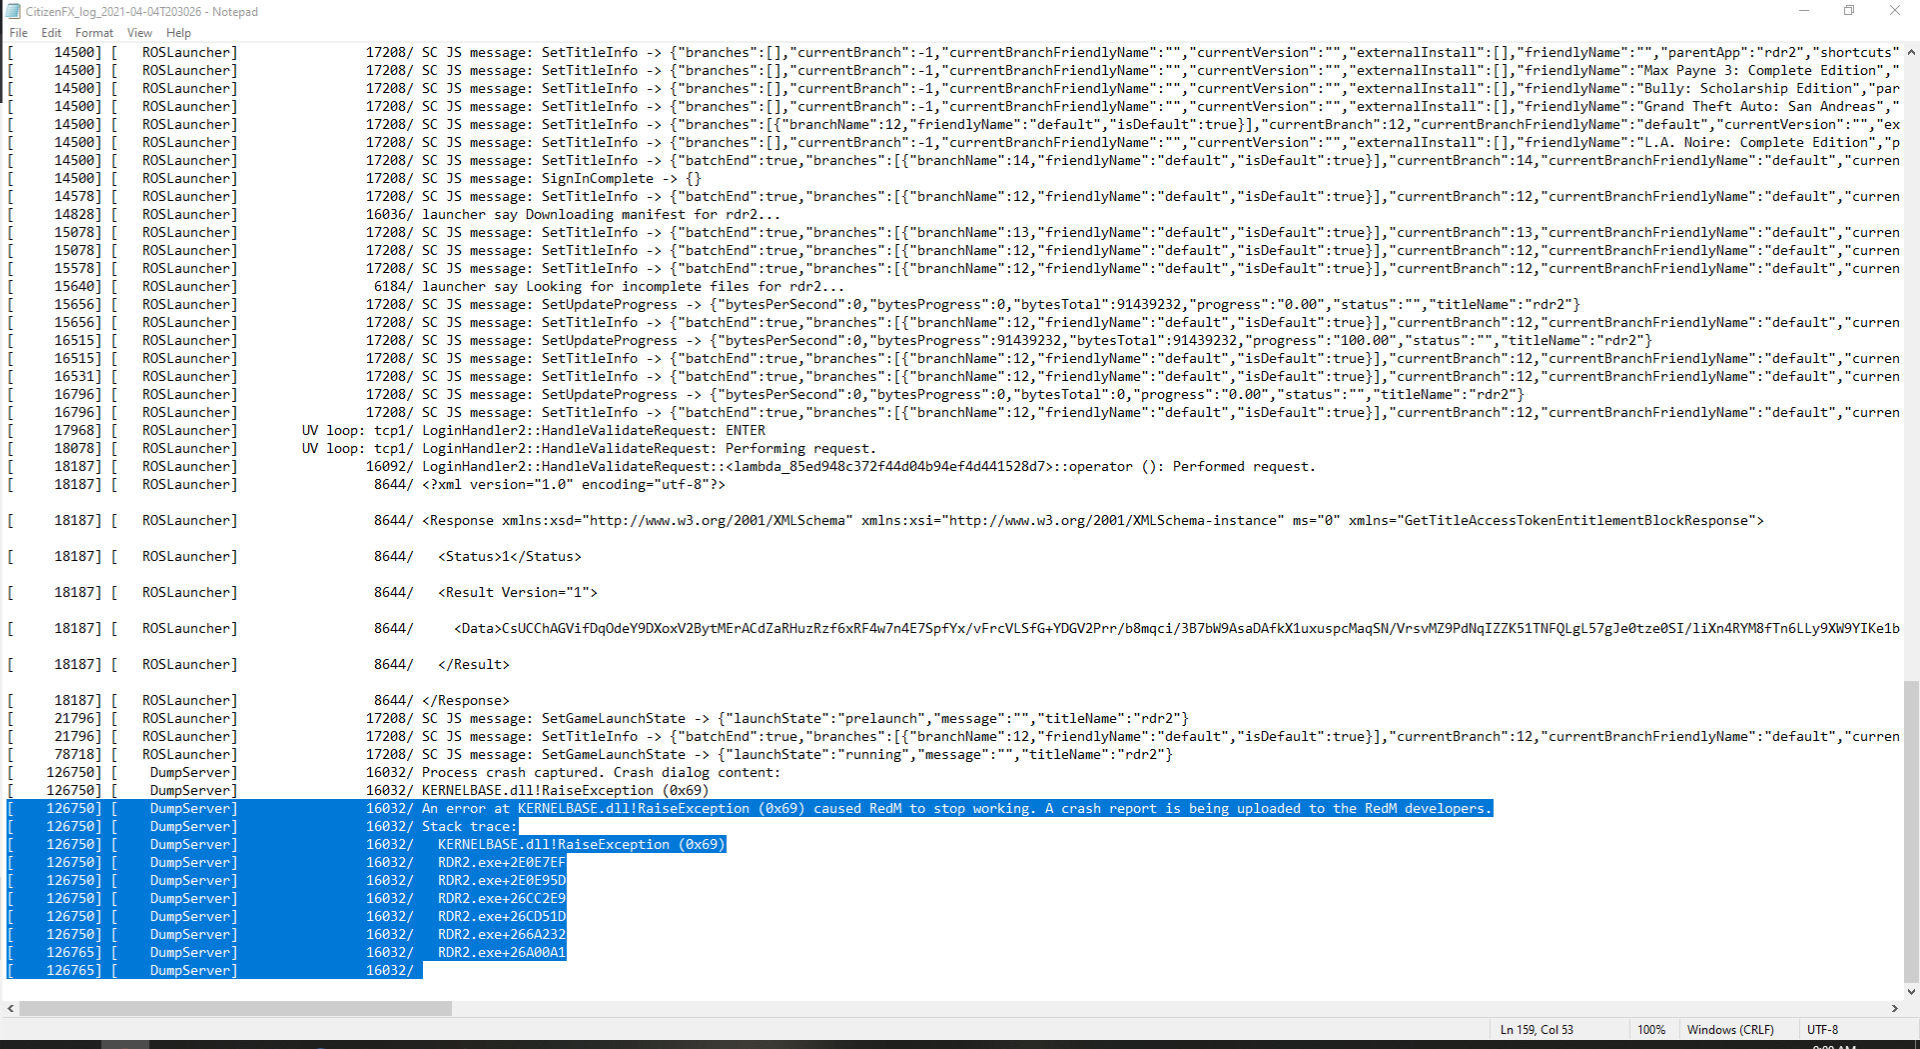The image size is (1920, 1049).
Task: Open the Help menu
Action: [178, 32]
